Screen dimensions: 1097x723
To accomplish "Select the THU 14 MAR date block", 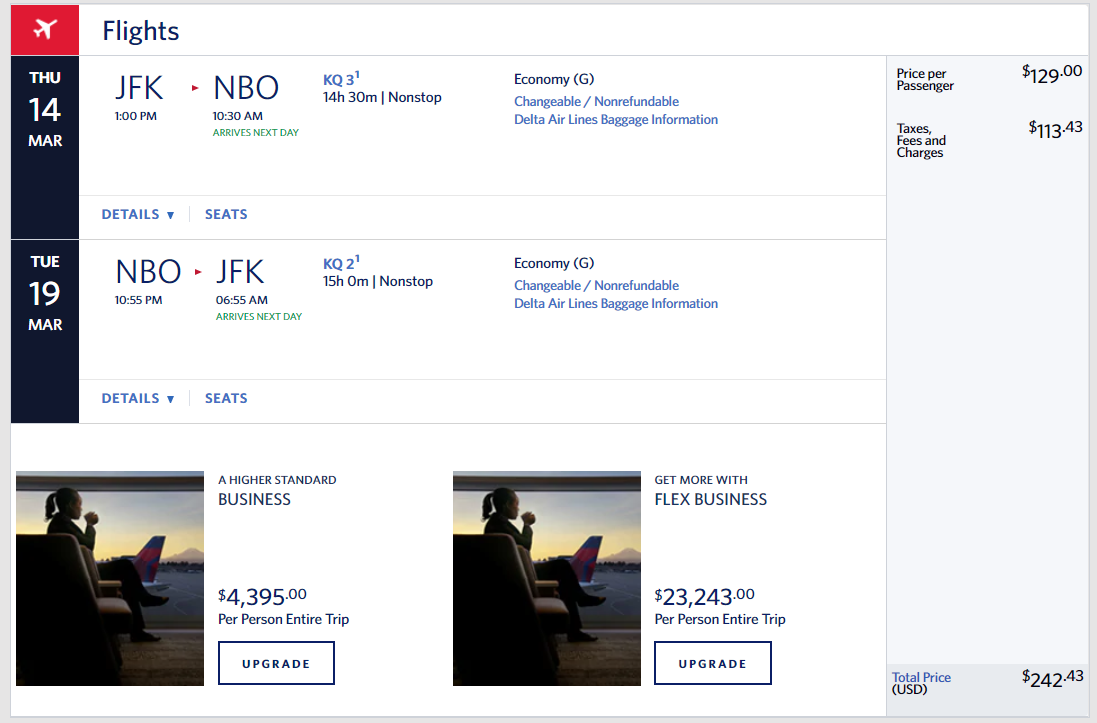I will click(x=45, y=110).
